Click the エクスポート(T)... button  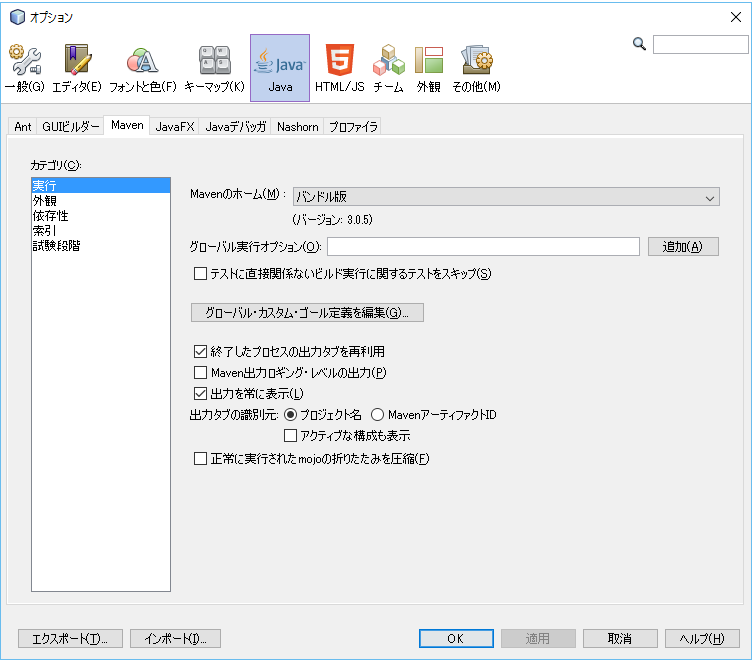click(x=70, y=638)
